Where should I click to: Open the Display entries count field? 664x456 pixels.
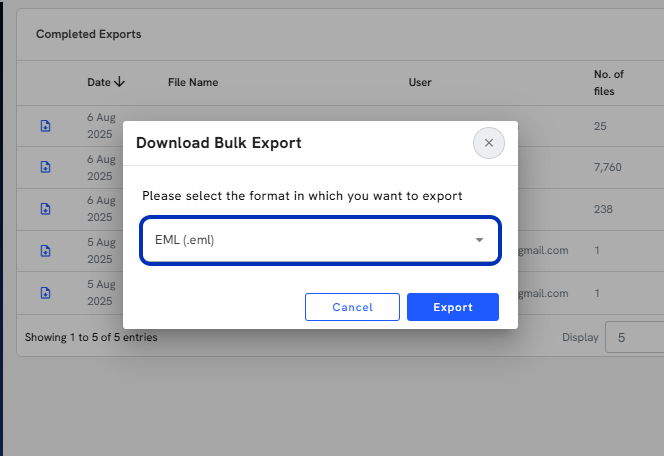click(634, 337)
